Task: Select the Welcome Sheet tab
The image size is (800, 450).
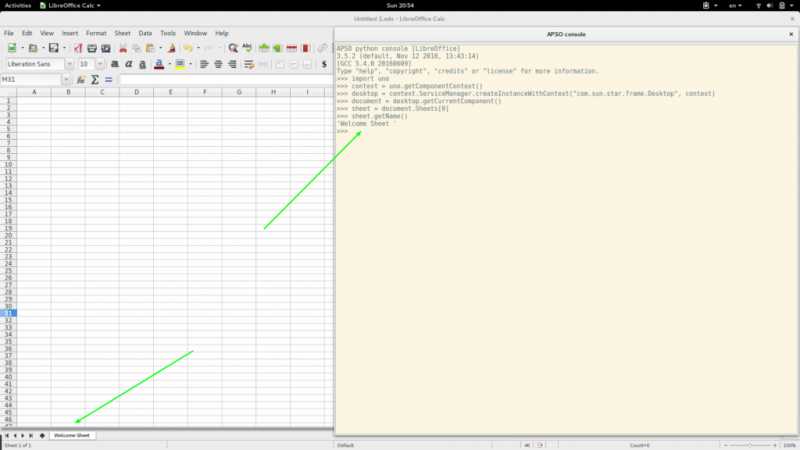Action: pyautogui.click(x=71, y=435)
